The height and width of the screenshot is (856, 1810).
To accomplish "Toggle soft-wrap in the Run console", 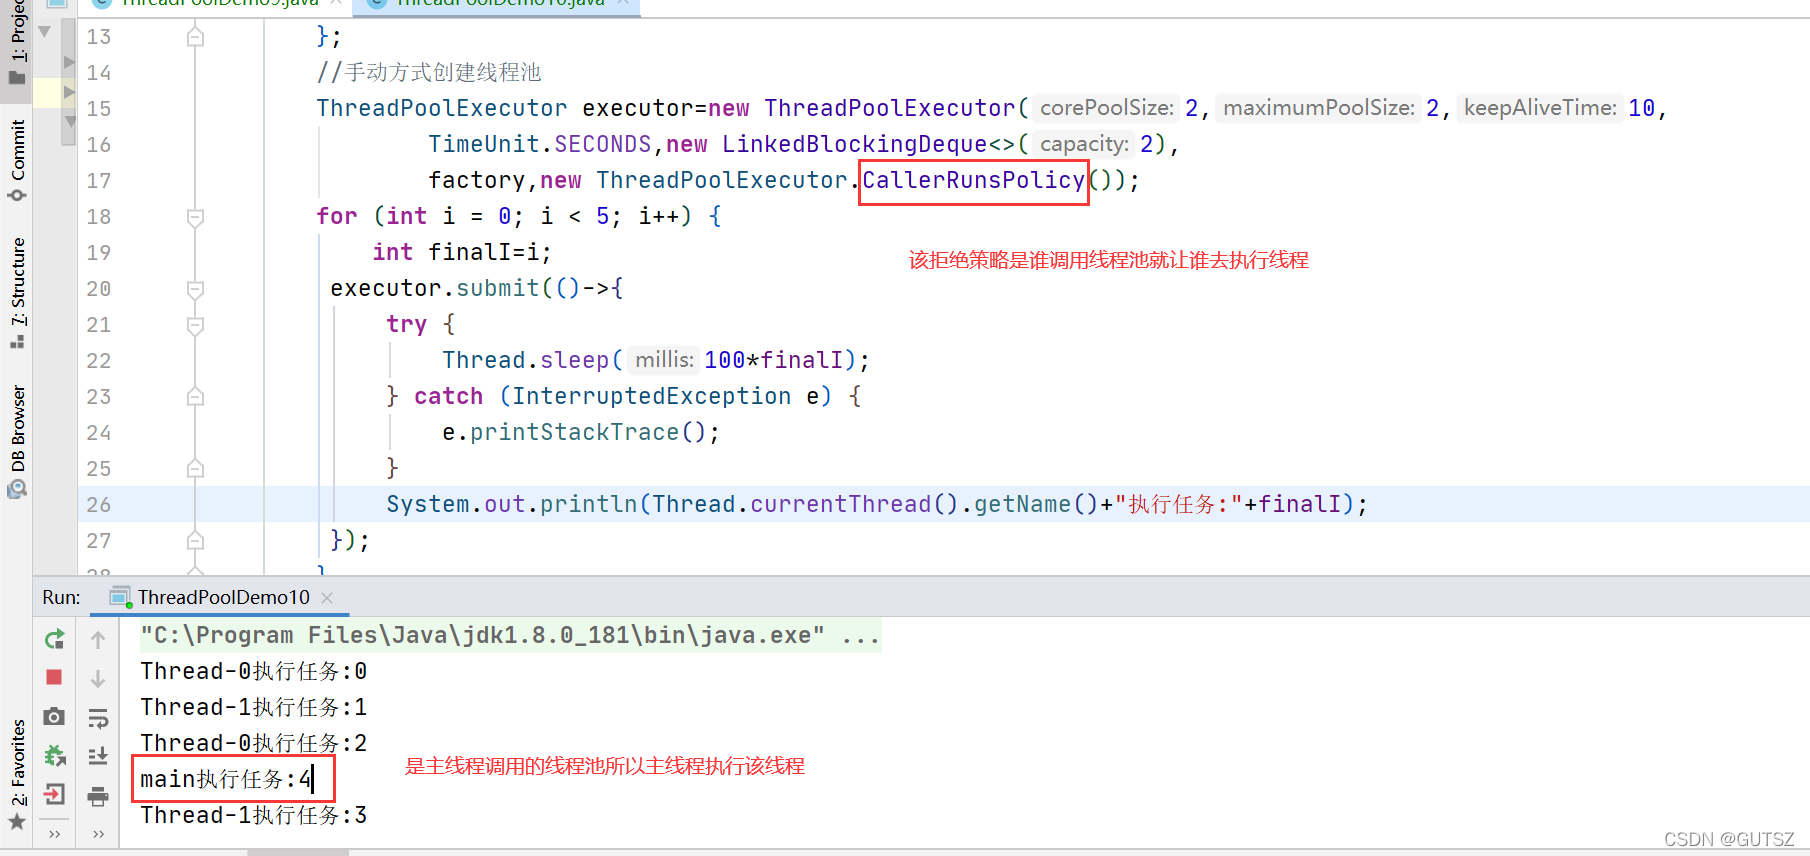I will pos(98,718).
